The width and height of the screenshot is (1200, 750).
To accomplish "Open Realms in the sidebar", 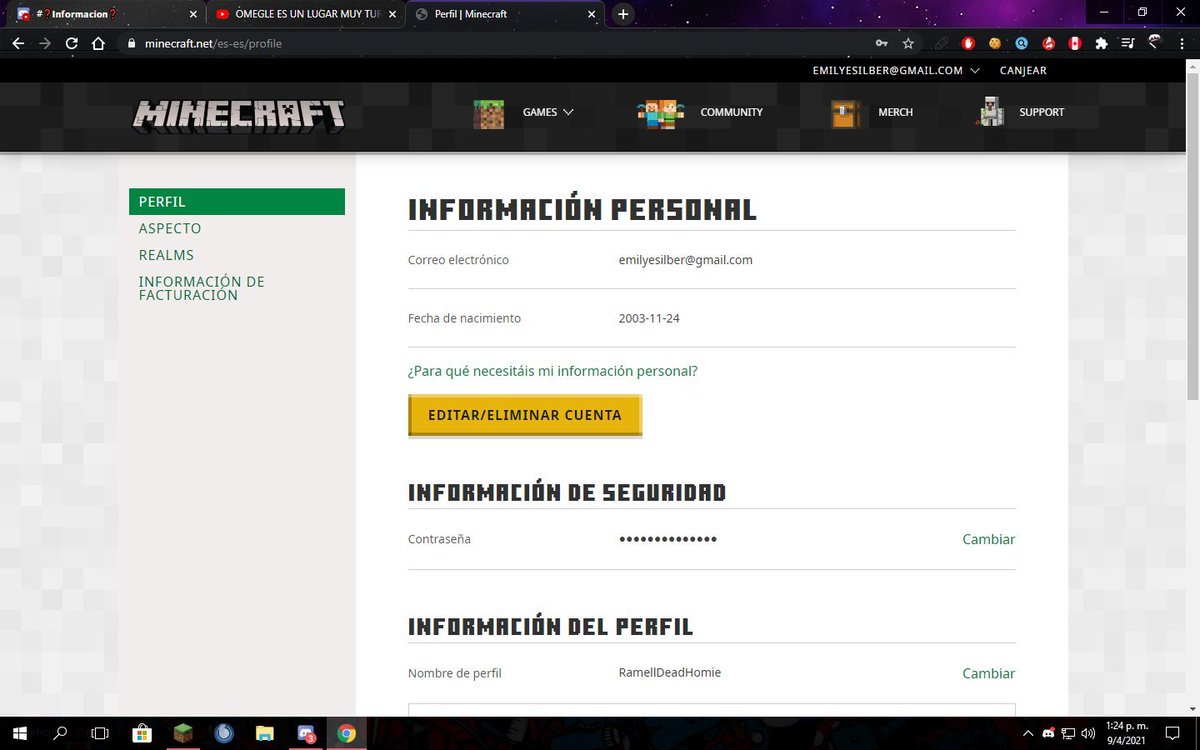I will pyautogui.click(x=166, y=255).
